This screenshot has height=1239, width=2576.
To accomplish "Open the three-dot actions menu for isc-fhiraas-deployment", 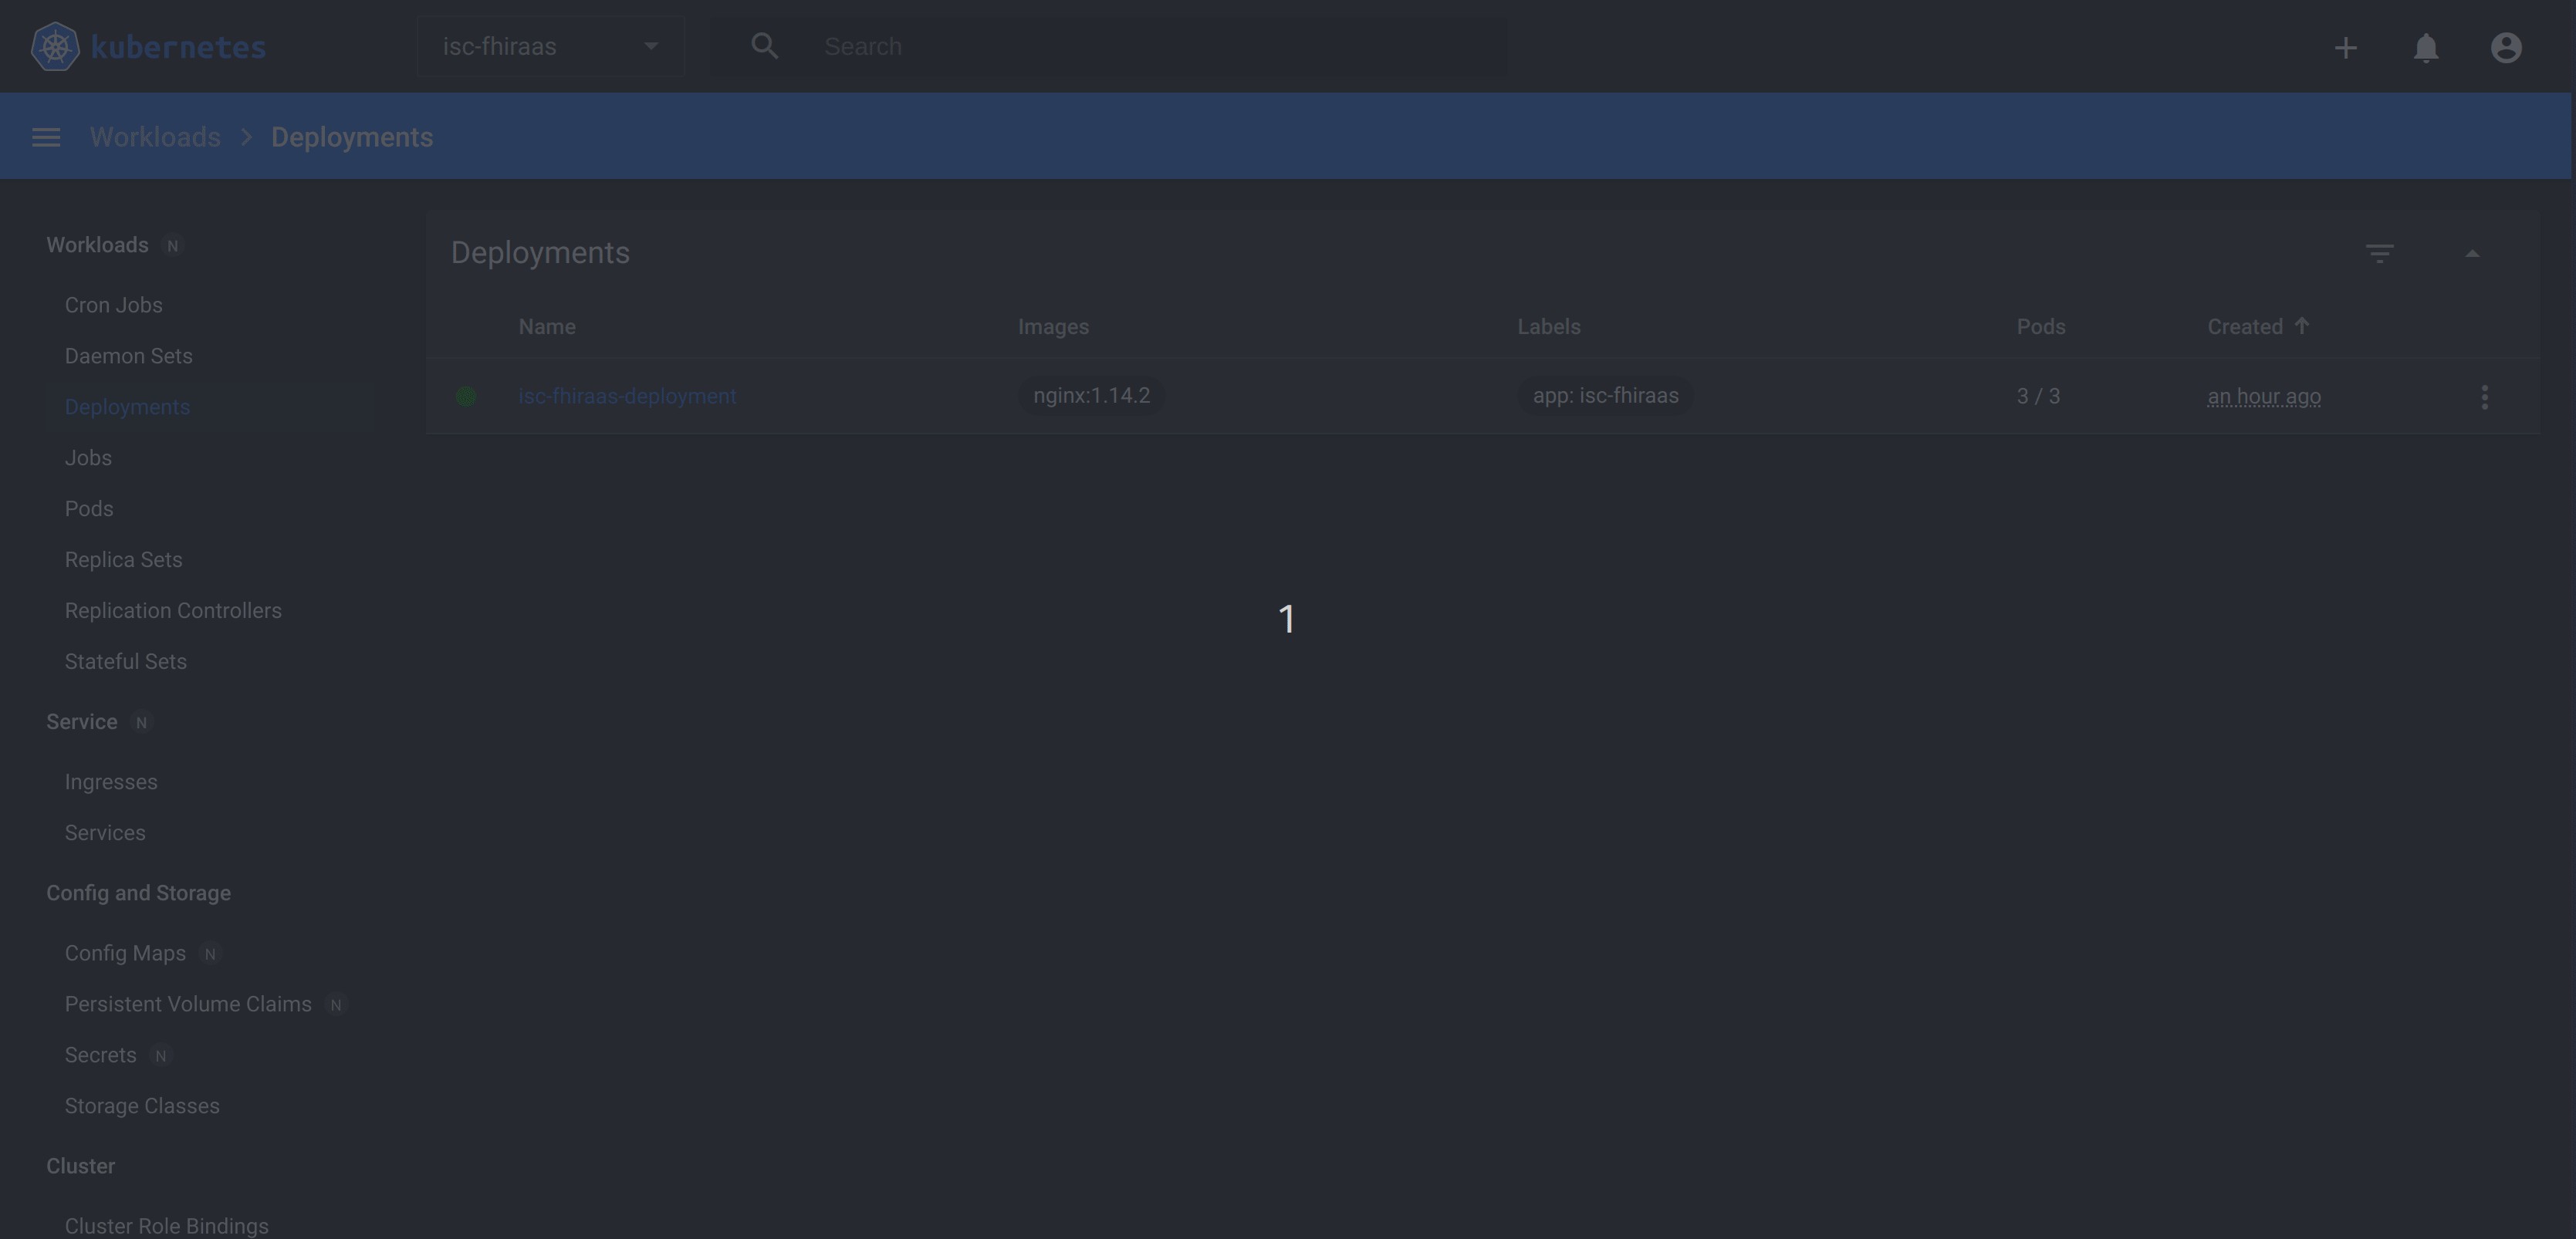I will (2484, 397).
